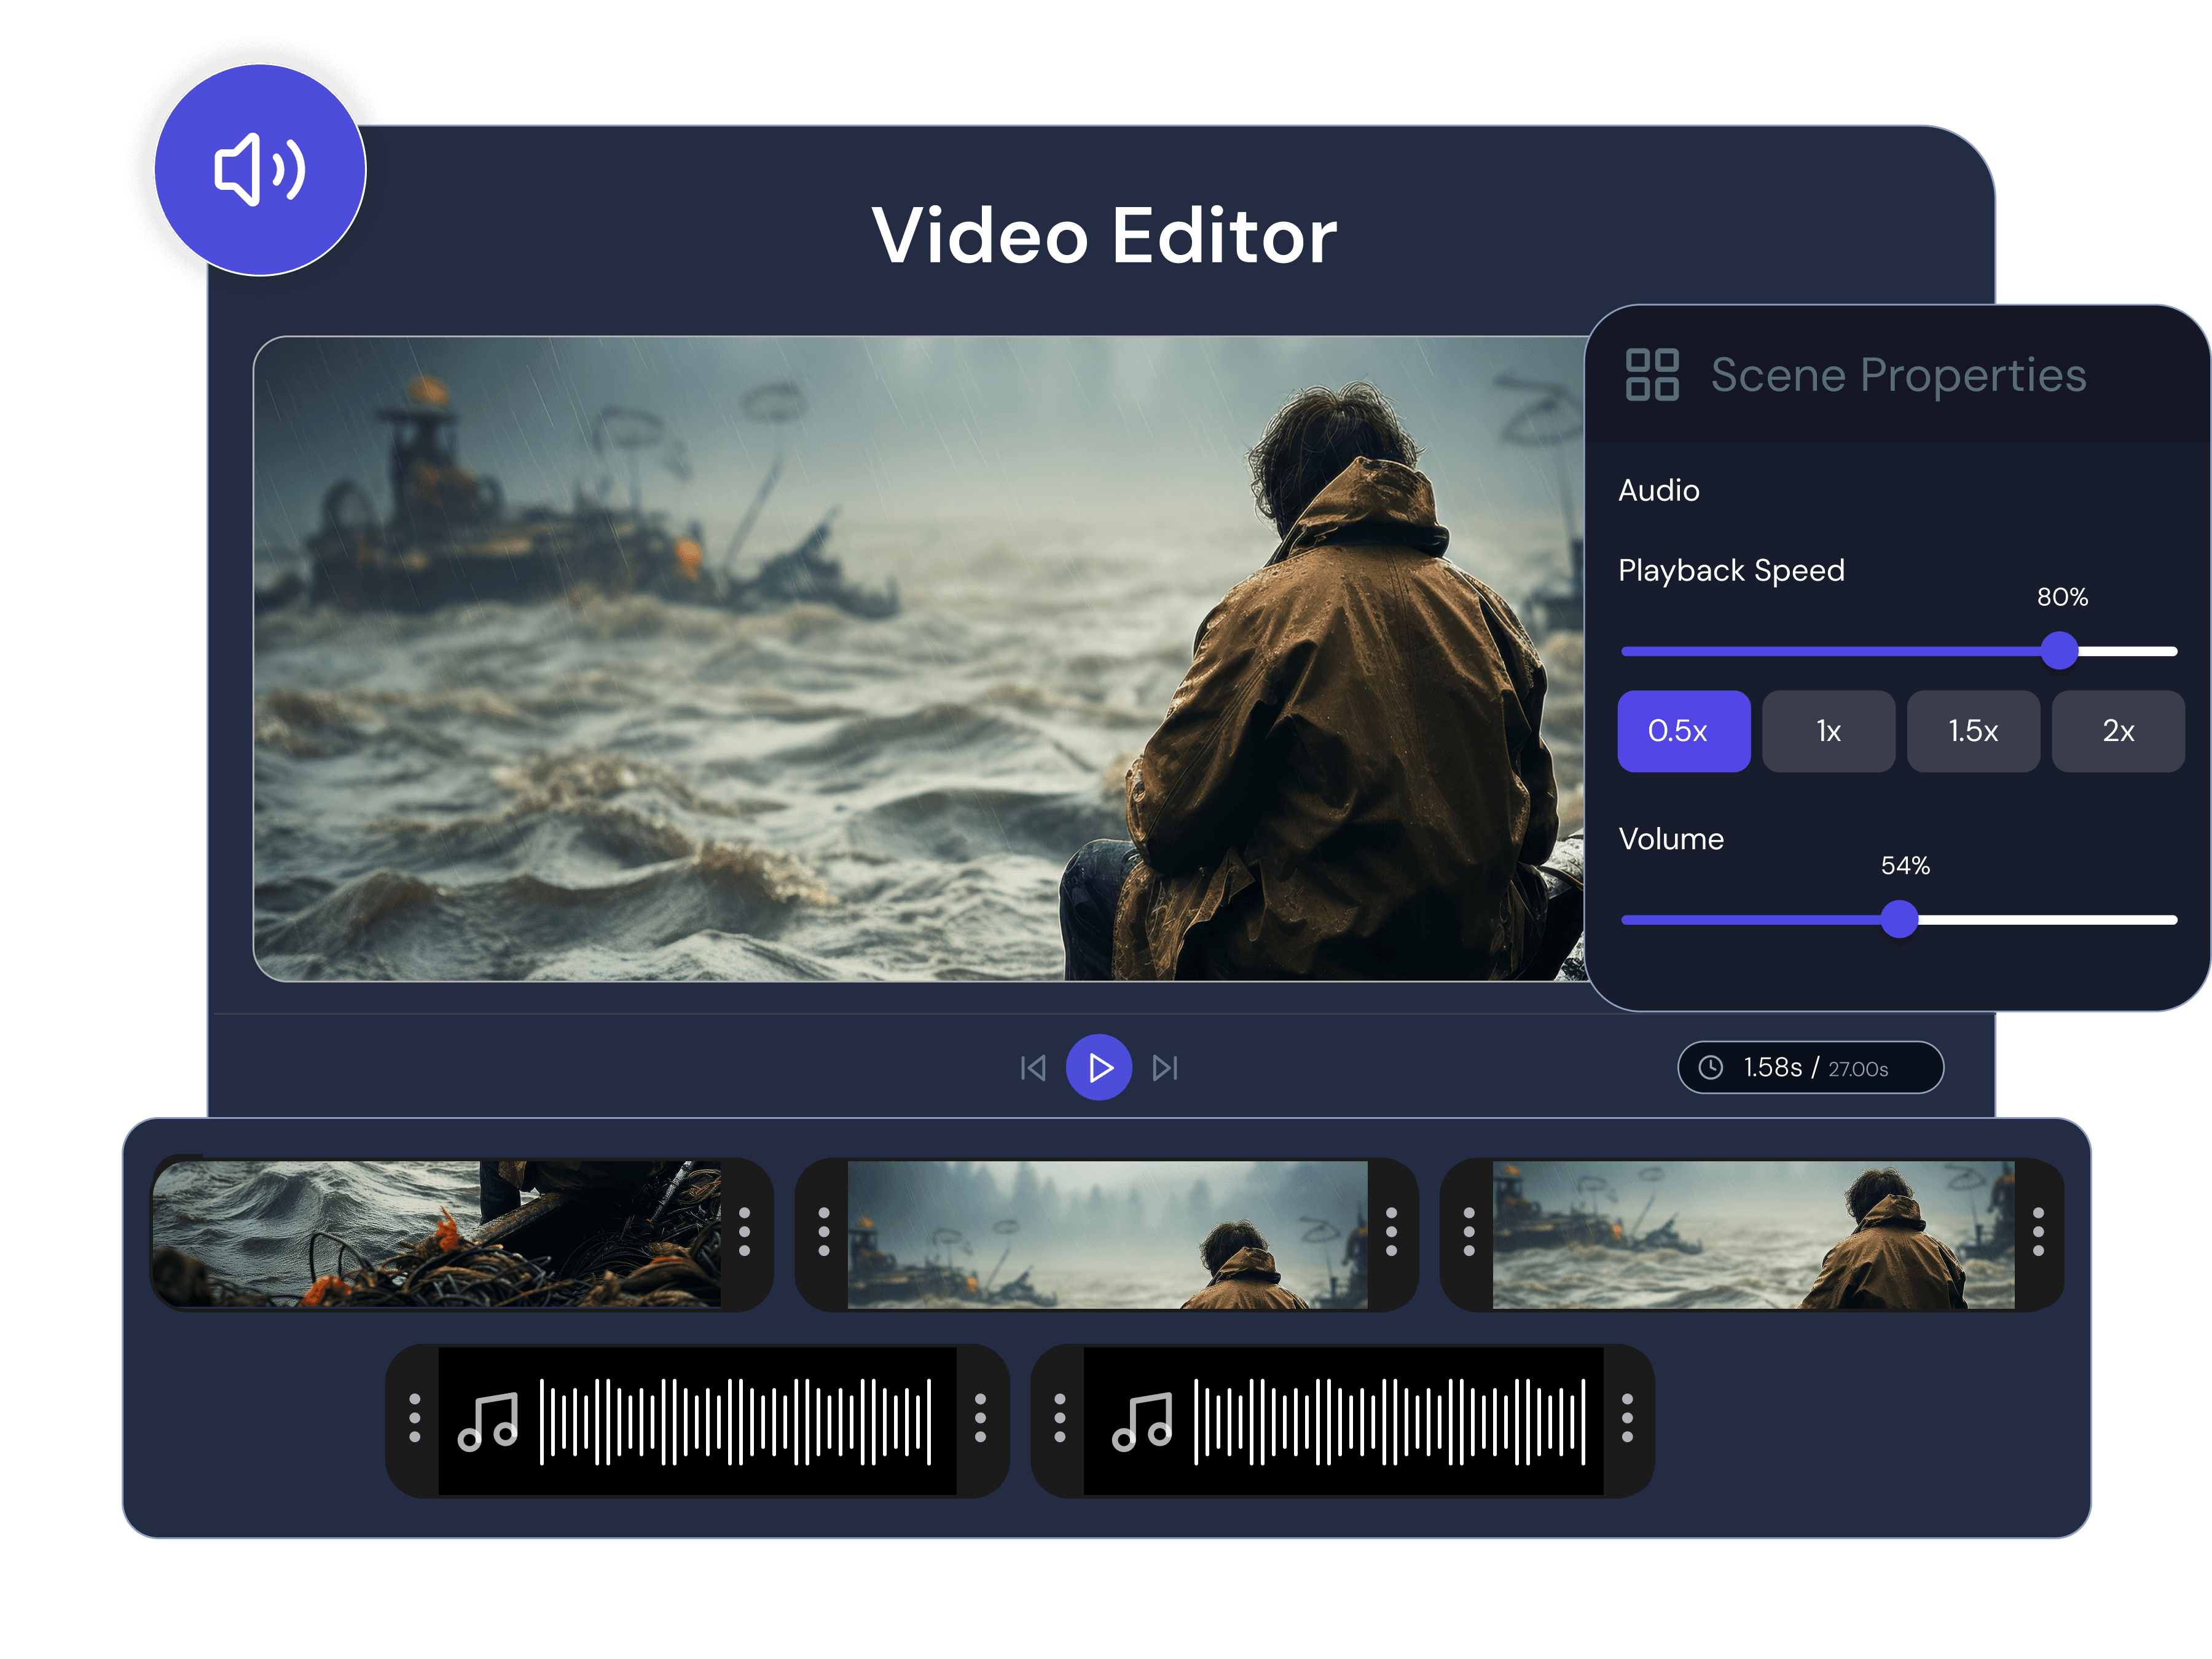Click the blue speaker audio icon
2212x1659 pixels.
coord(260,170)
